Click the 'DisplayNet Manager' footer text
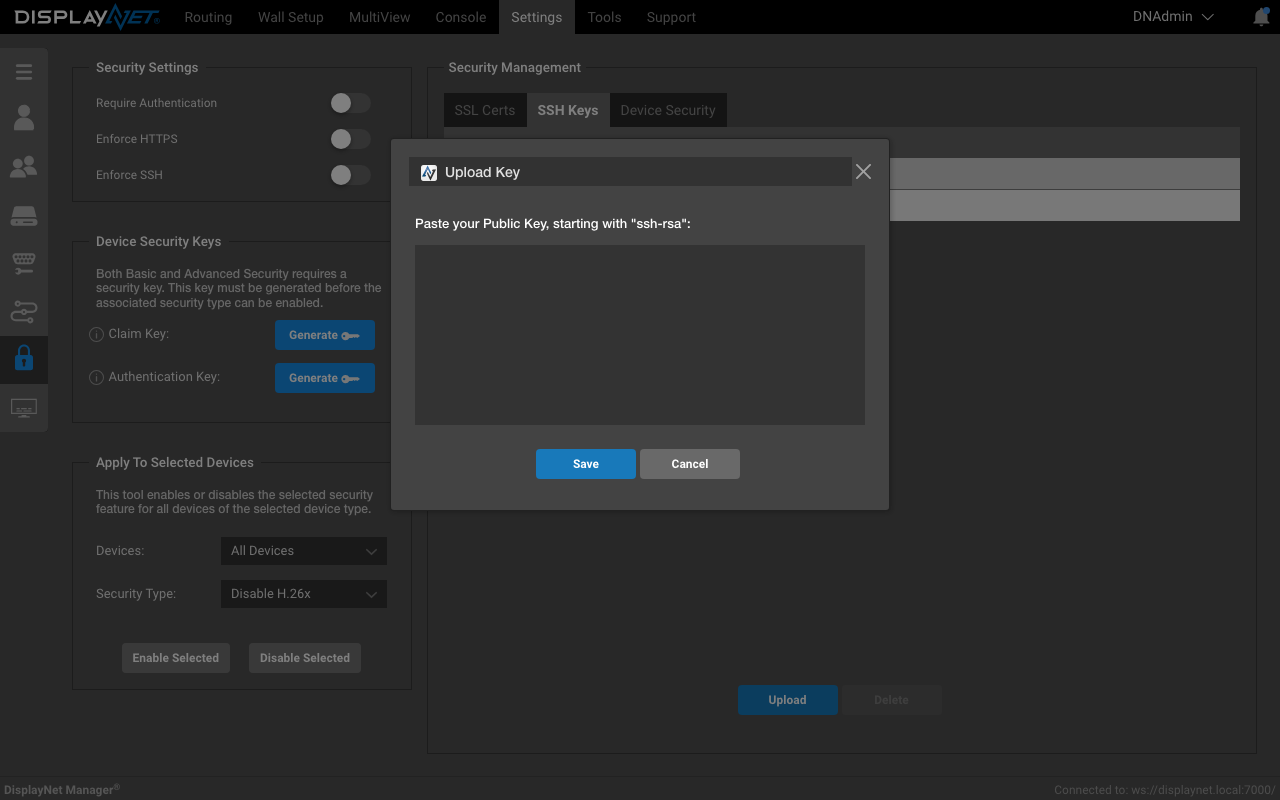This screenshot has height=800, width=1280. tap(61, 789)
